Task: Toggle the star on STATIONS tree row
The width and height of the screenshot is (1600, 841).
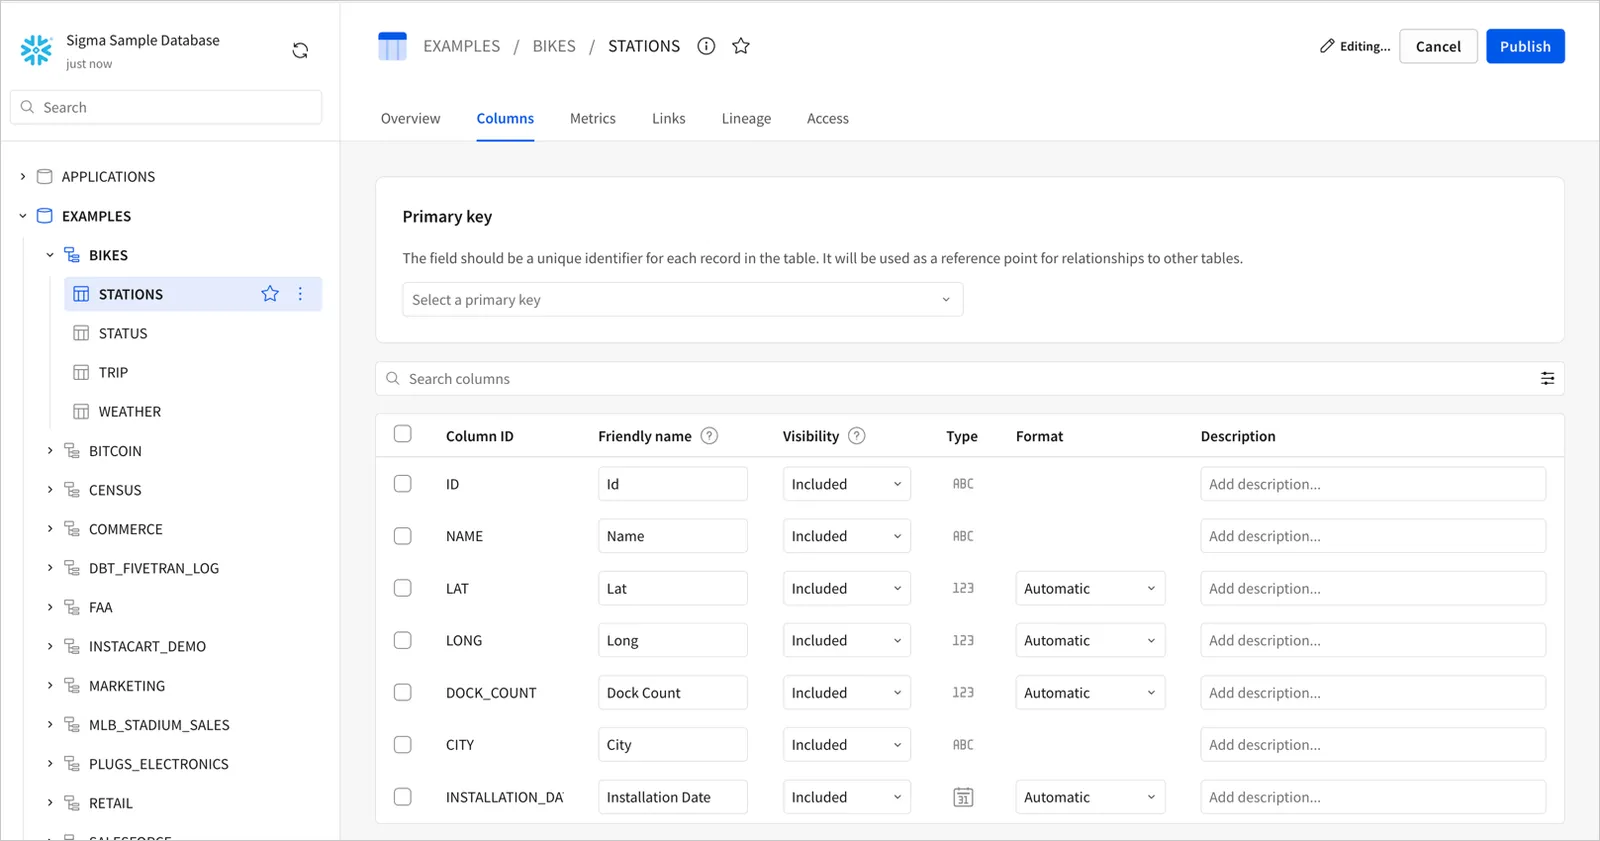Action: point(270,294)
